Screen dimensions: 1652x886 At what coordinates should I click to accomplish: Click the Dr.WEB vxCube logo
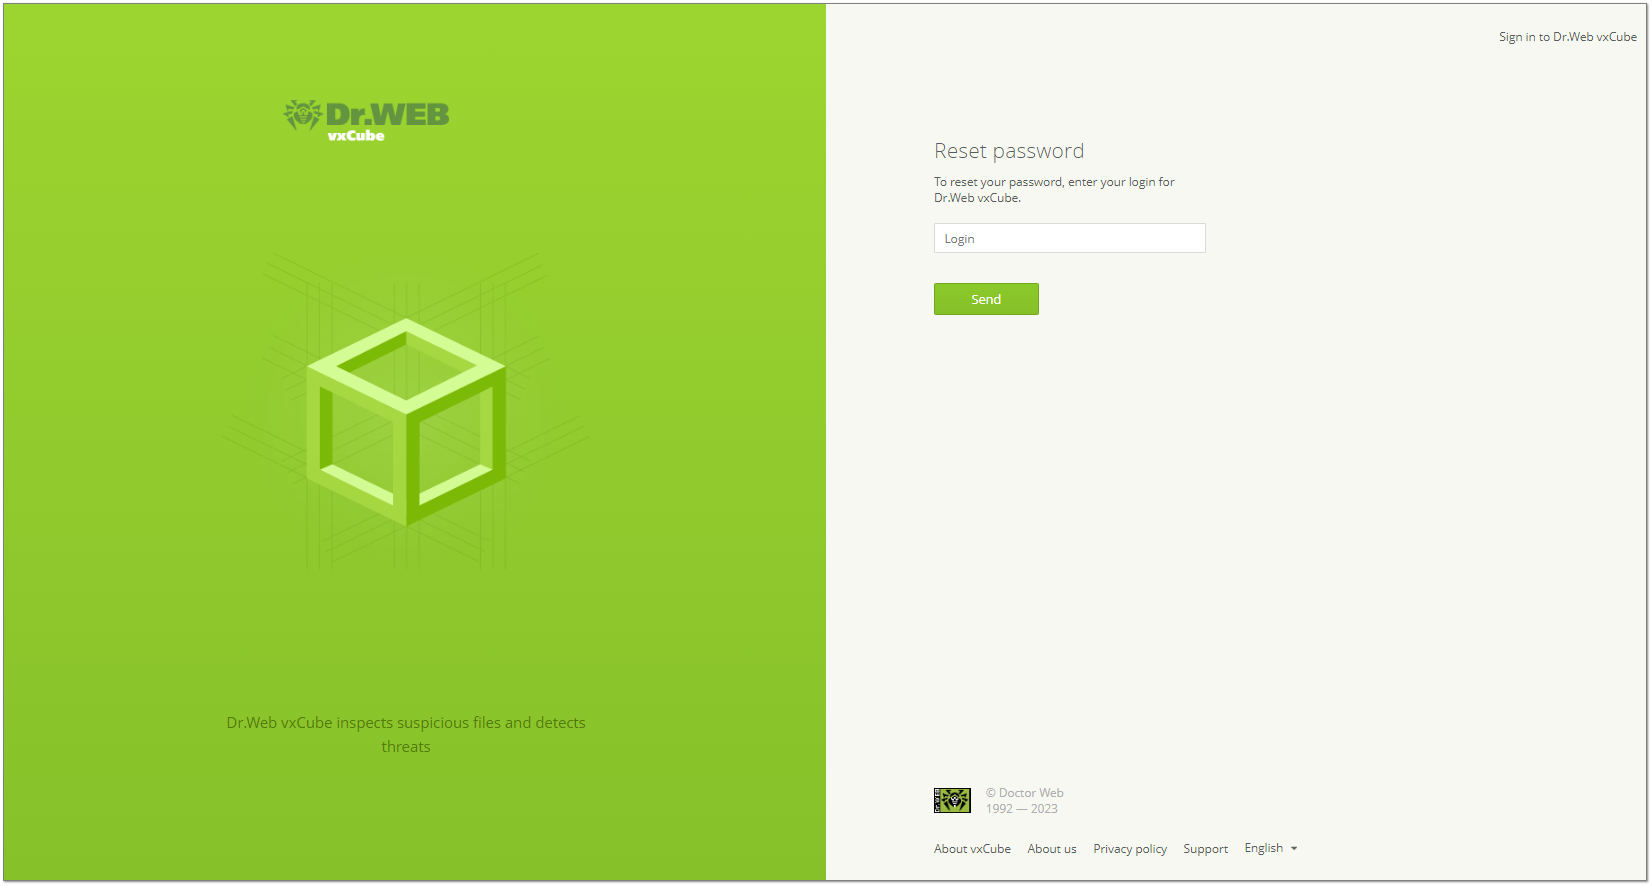pyautogui.click(x=366, y=120)
